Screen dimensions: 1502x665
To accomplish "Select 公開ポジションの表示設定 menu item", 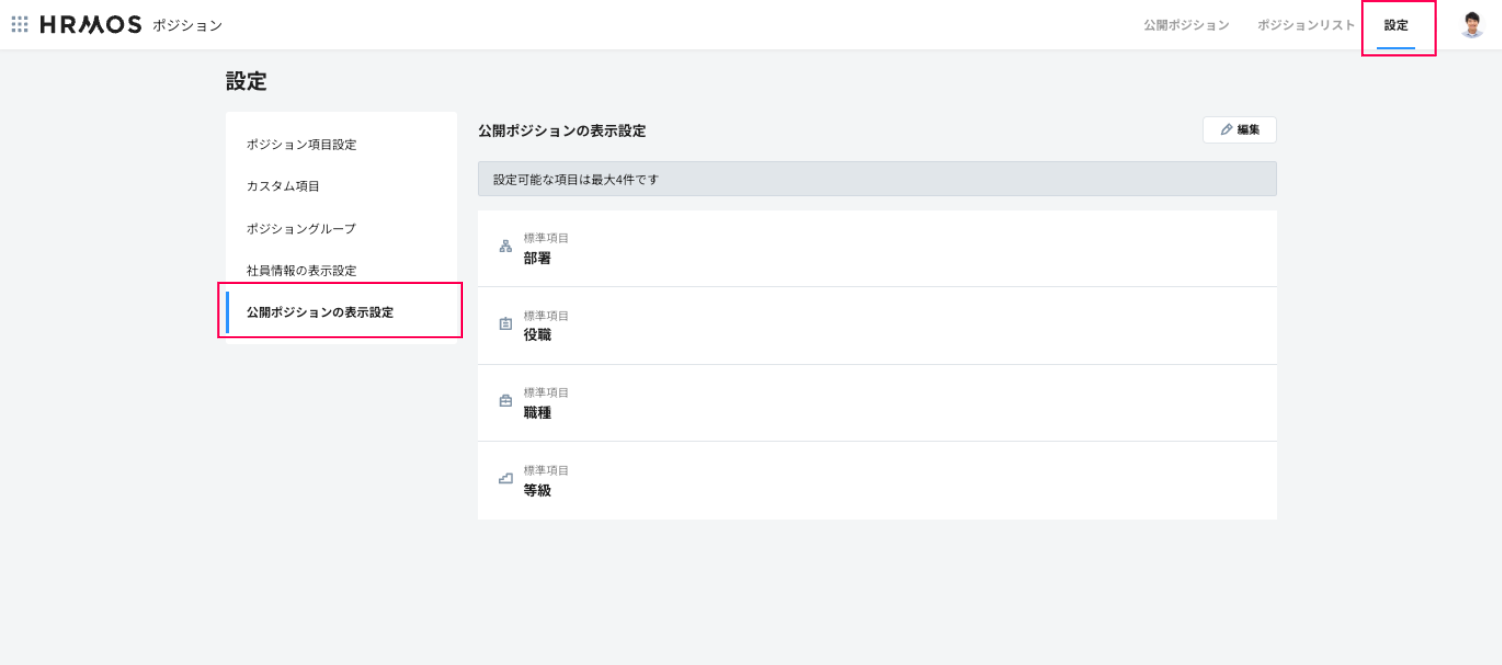I will point(320,313).
